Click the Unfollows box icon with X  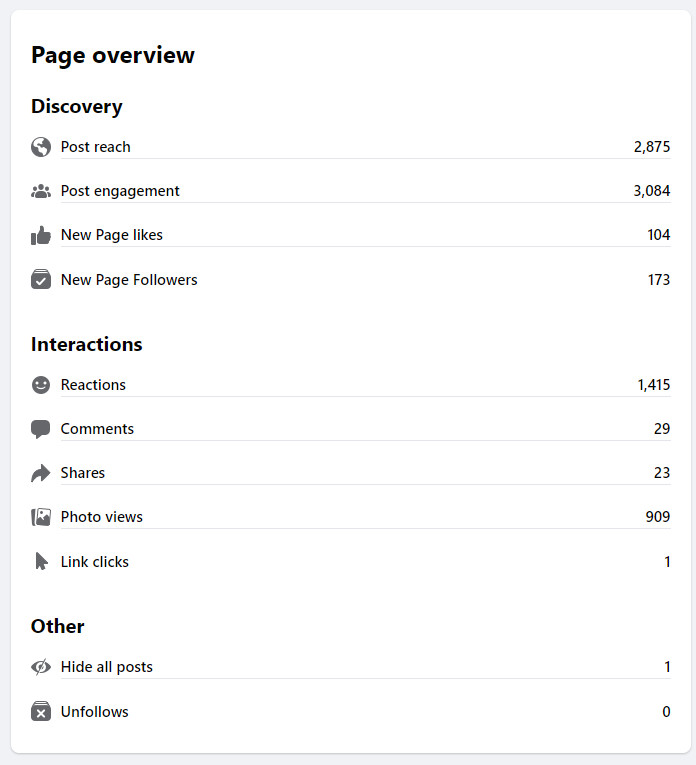(41, 712)
